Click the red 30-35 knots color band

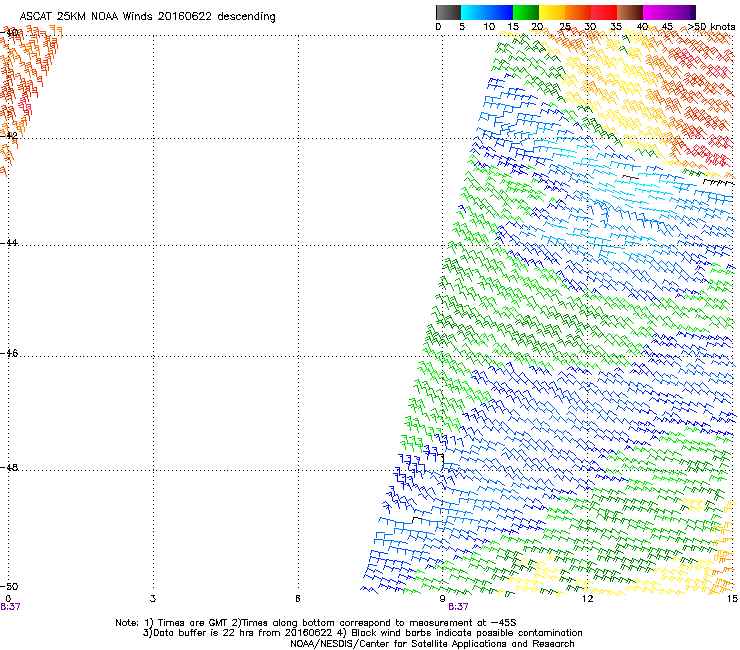(x=604, y=12)
